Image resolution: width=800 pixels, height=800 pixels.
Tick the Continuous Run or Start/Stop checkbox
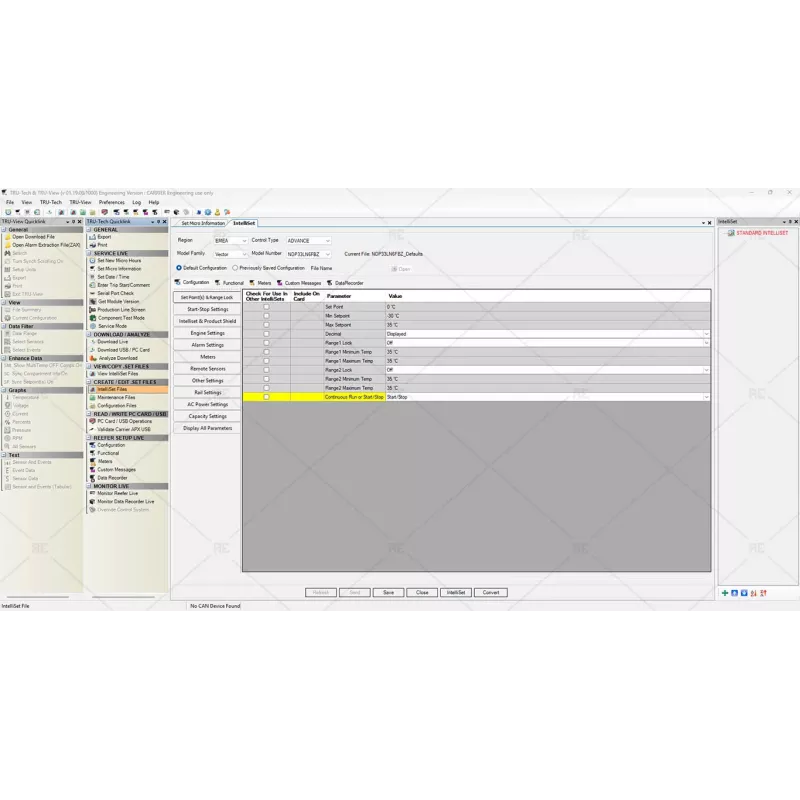coord(266,397)
